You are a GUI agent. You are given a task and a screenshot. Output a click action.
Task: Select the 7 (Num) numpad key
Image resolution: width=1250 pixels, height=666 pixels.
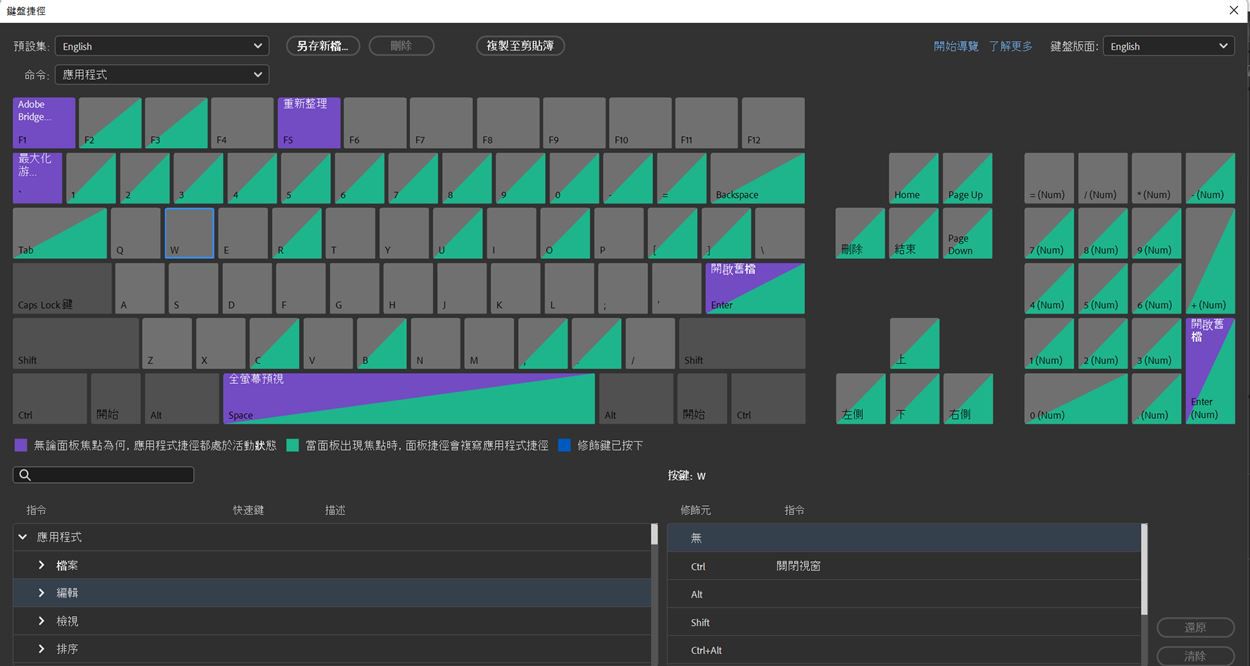click(1049, 233)
